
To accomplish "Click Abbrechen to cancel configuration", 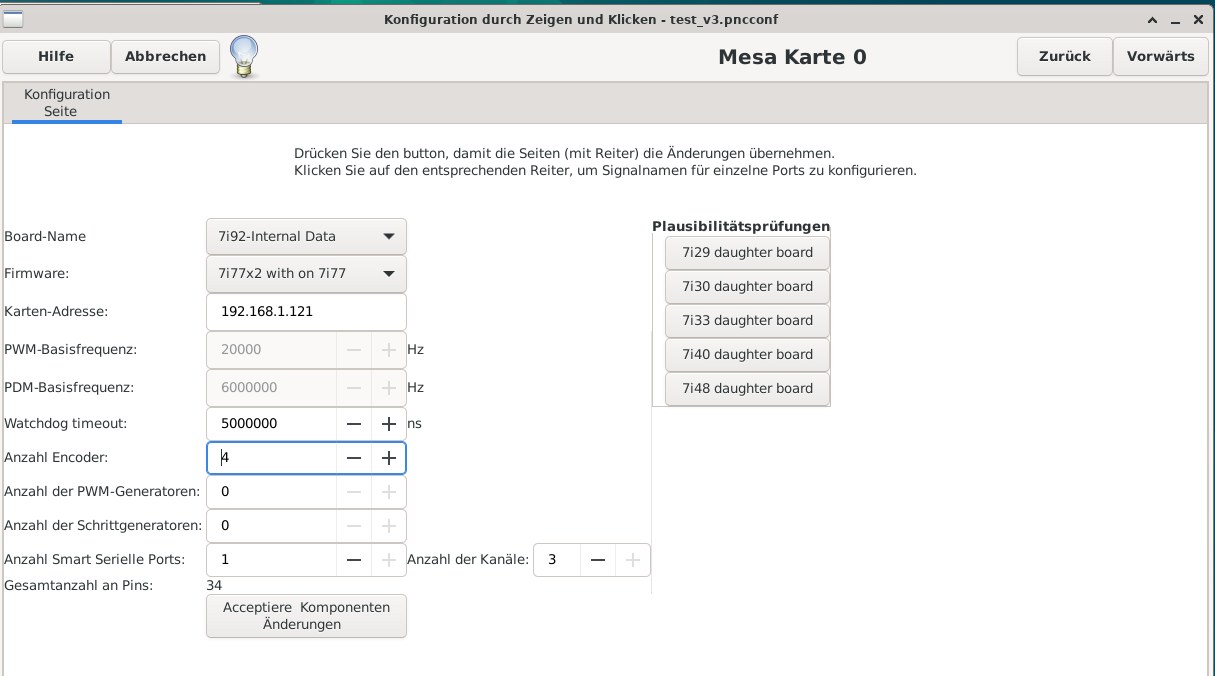I will pyautogui.click(x=165, y=57).
